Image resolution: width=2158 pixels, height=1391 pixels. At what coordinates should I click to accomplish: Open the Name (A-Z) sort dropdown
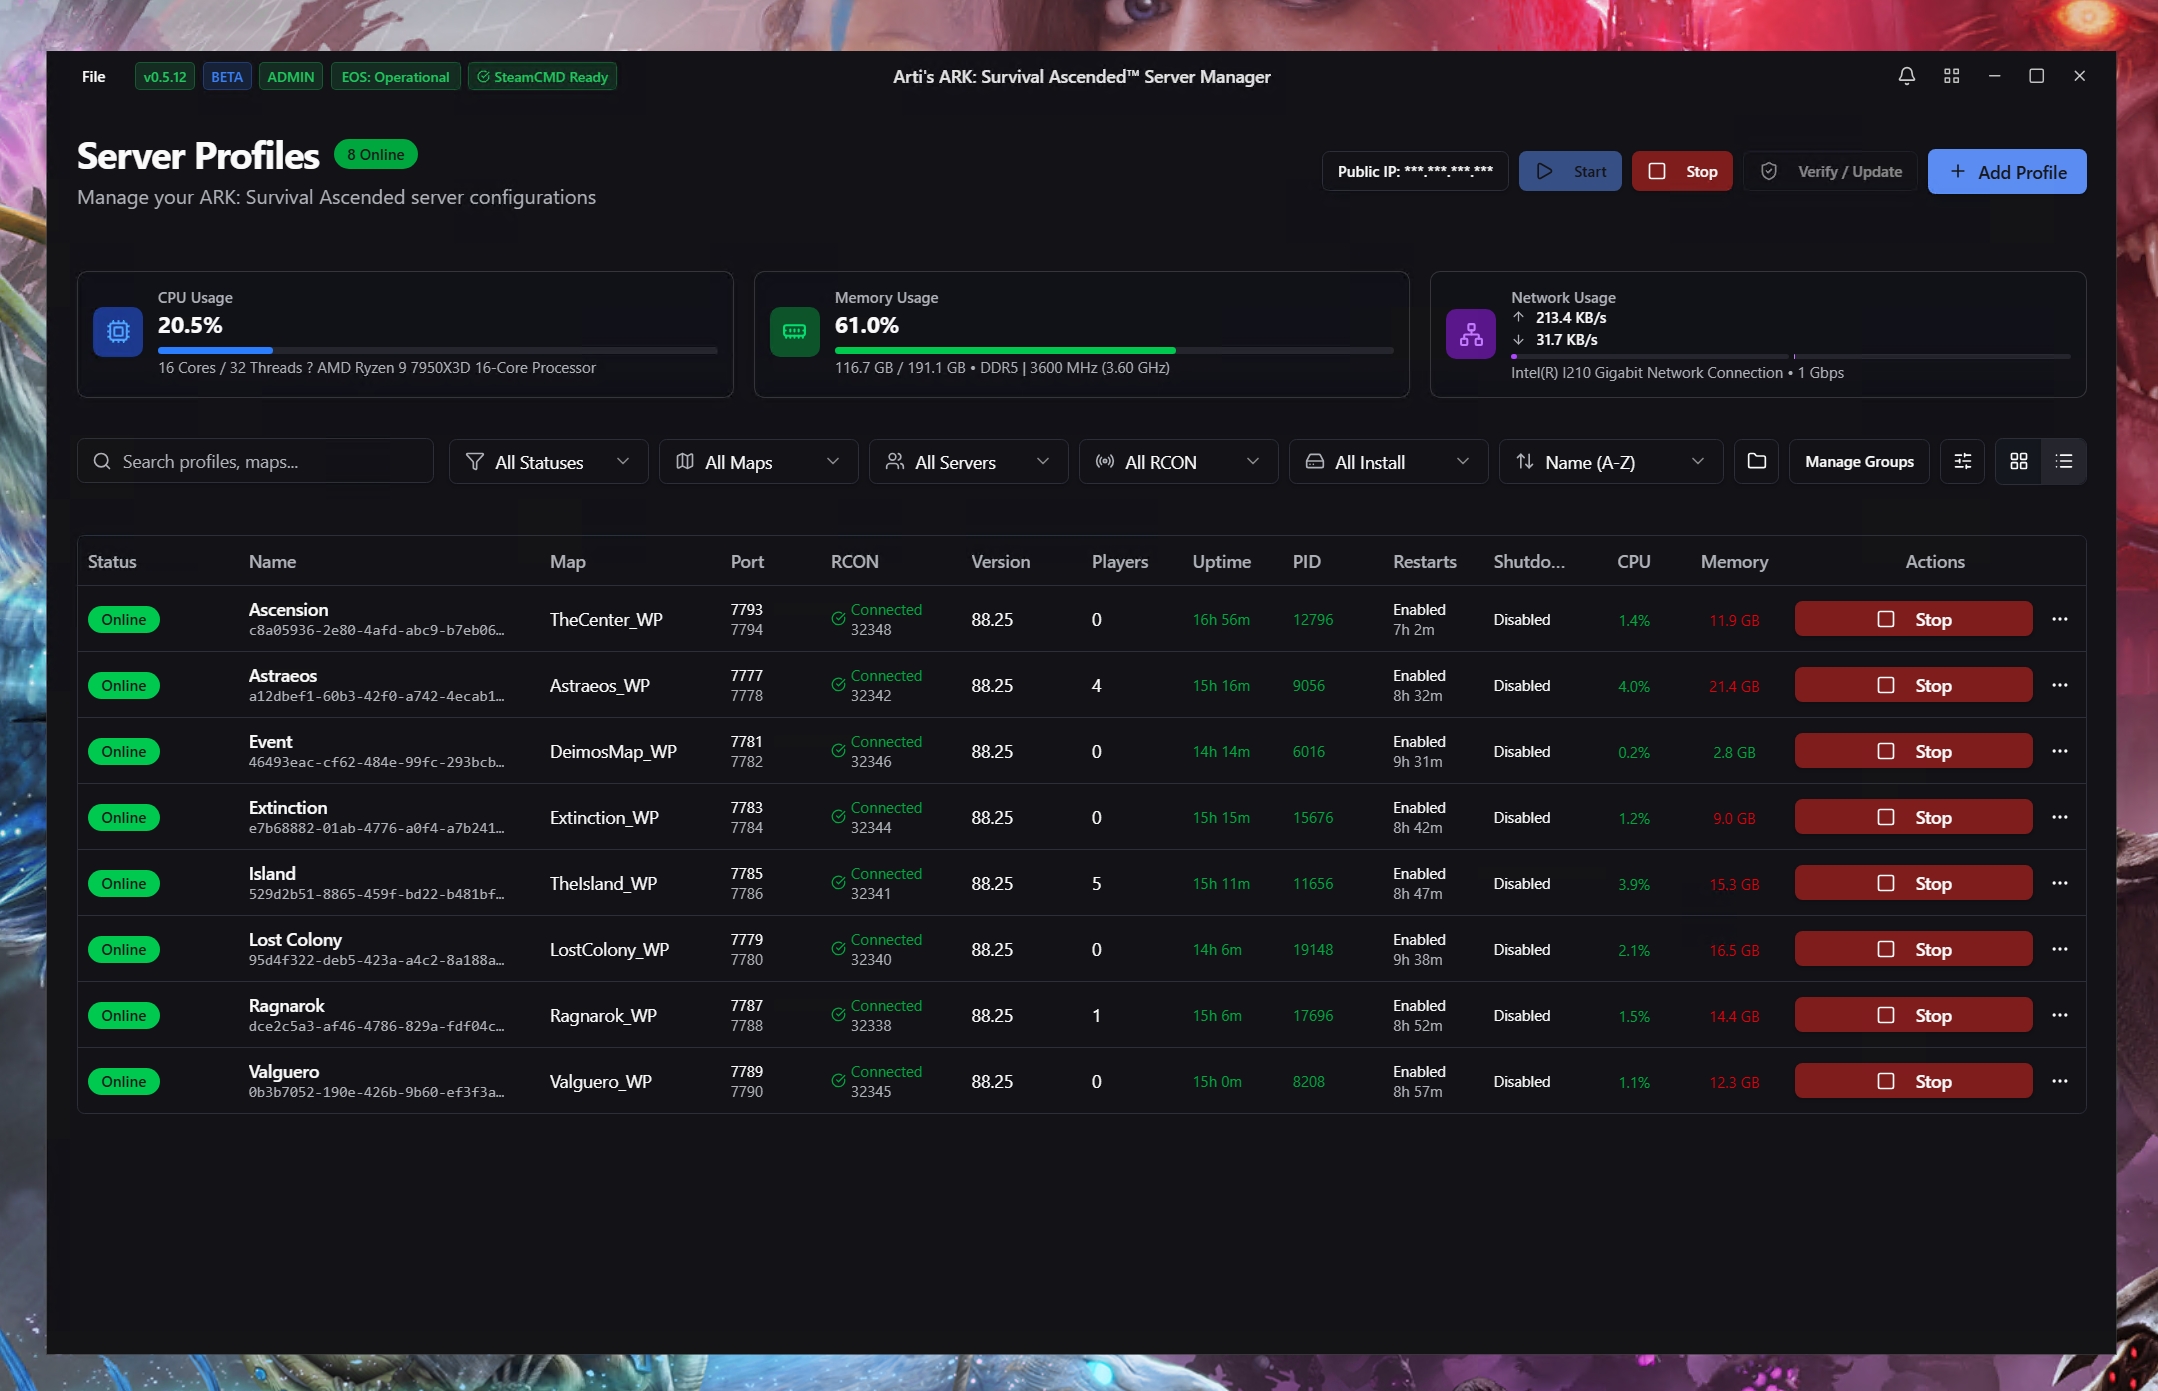[1610, 461]
